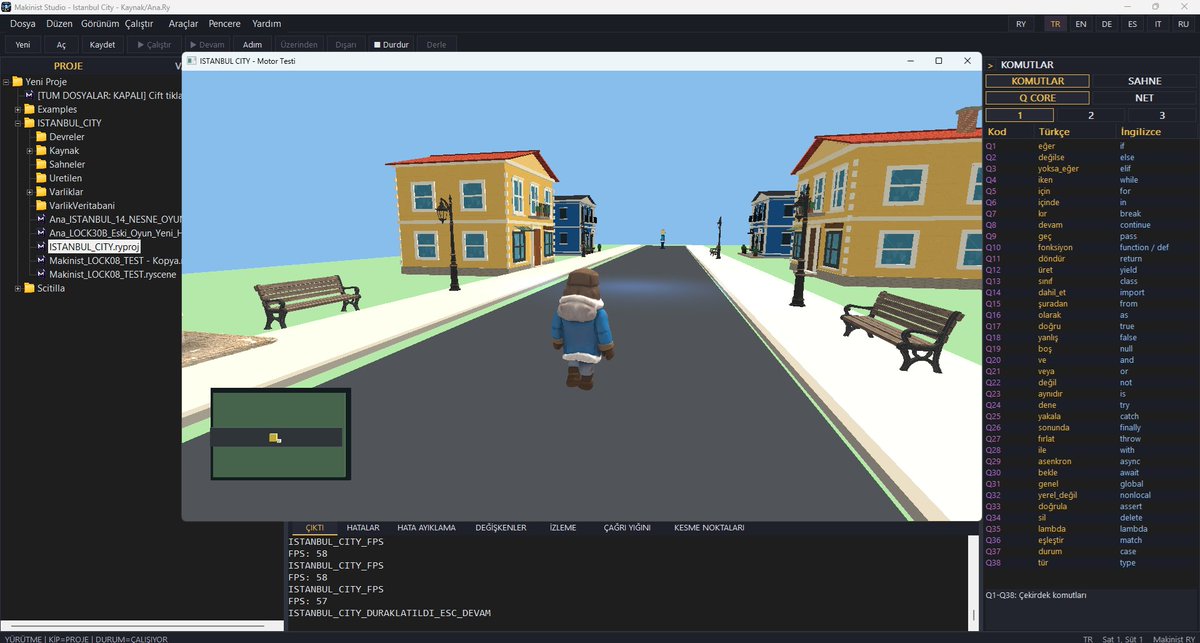Click the VarlikVeritabani folder icon
The width and height of the screenshot is (1200, 643).
click(41, 205)
